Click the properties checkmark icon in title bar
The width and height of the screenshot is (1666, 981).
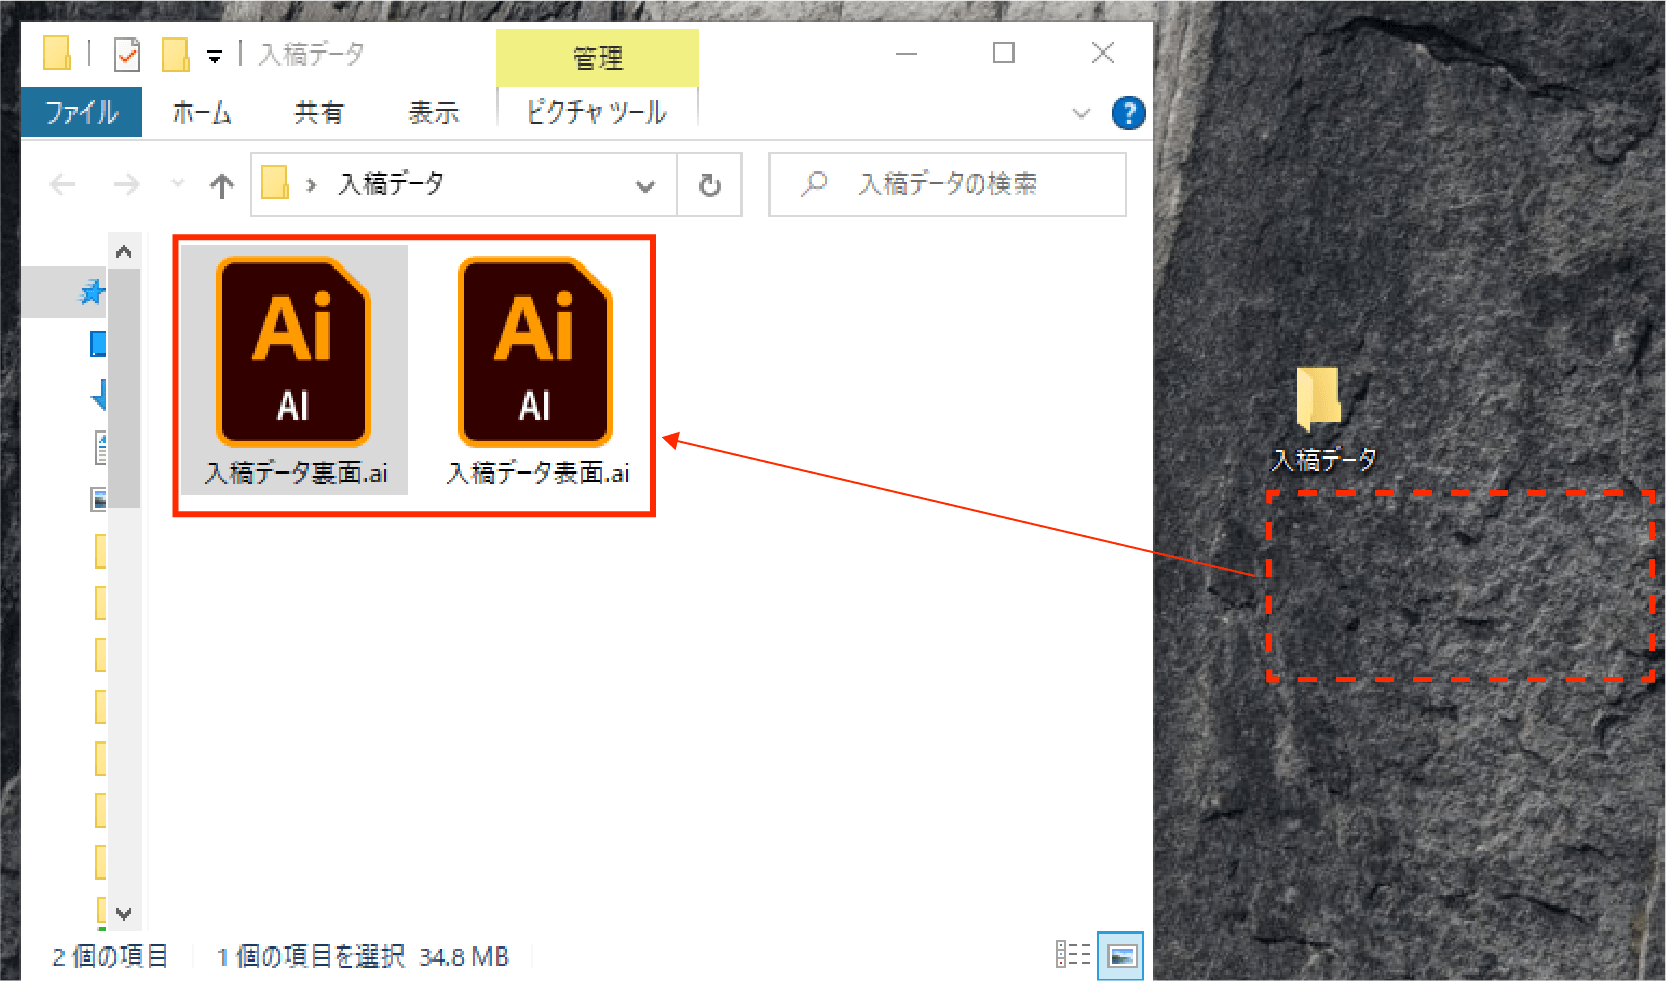point(127,54)
